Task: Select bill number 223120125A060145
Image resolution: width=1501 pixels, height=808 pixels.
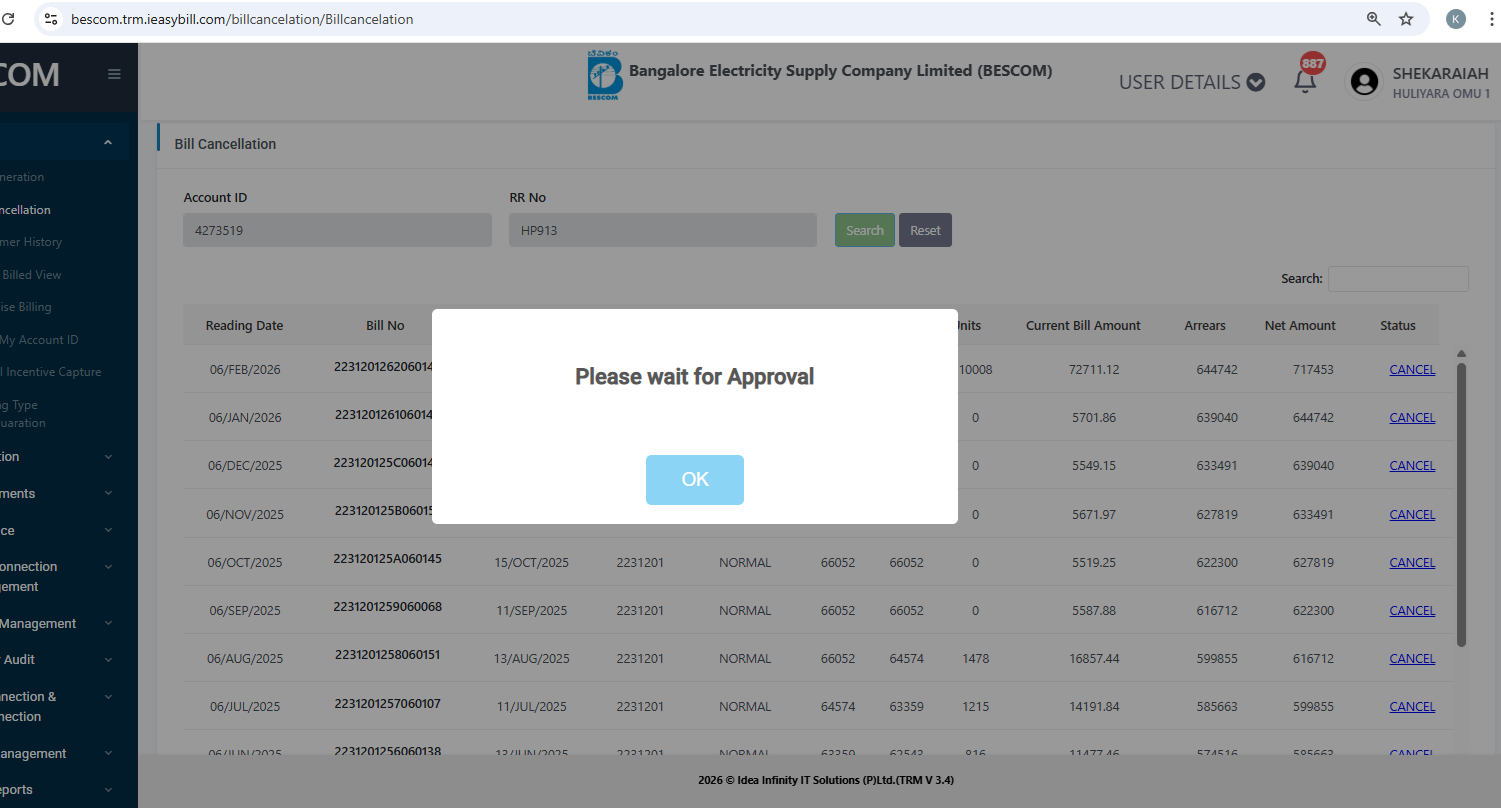Action: pyautogui.click(x=388, y=559)
